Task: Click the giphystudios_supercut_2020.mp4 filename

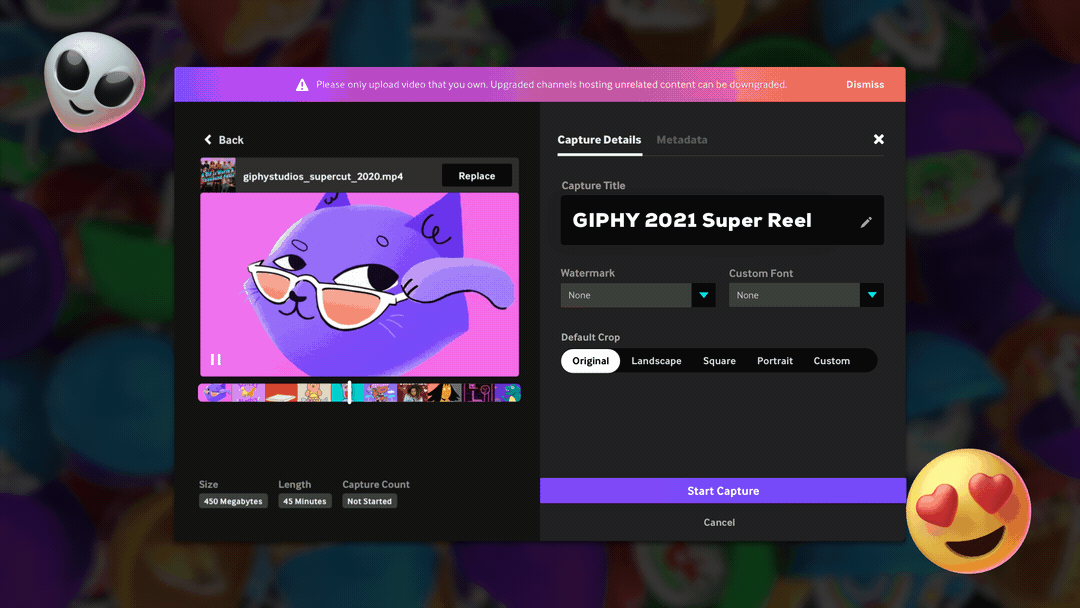Action: click(322, 176)
